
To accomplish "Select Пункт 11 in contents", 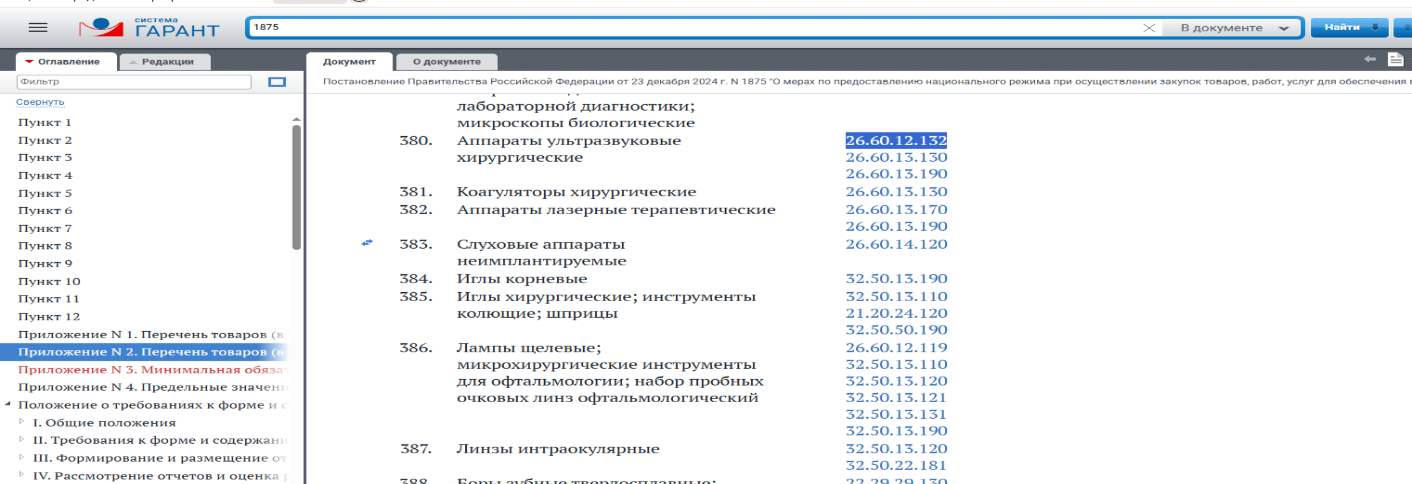I will click(49, 298).
